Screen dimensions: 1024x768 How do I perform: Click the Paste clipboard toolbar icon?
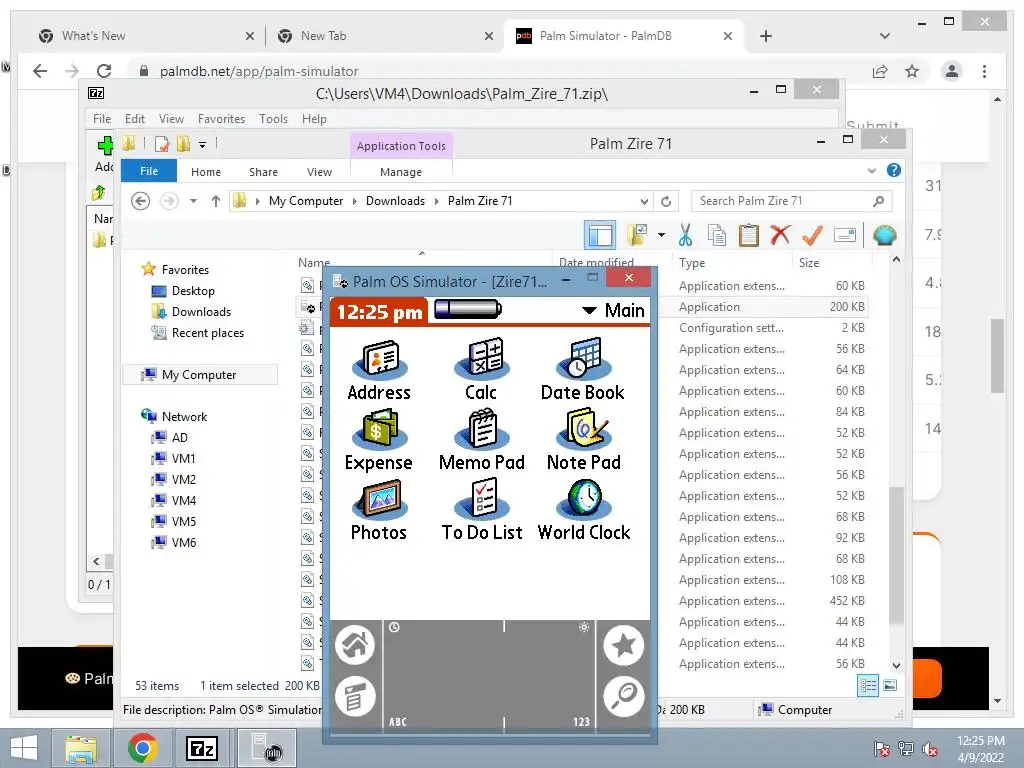coord(748,235)
